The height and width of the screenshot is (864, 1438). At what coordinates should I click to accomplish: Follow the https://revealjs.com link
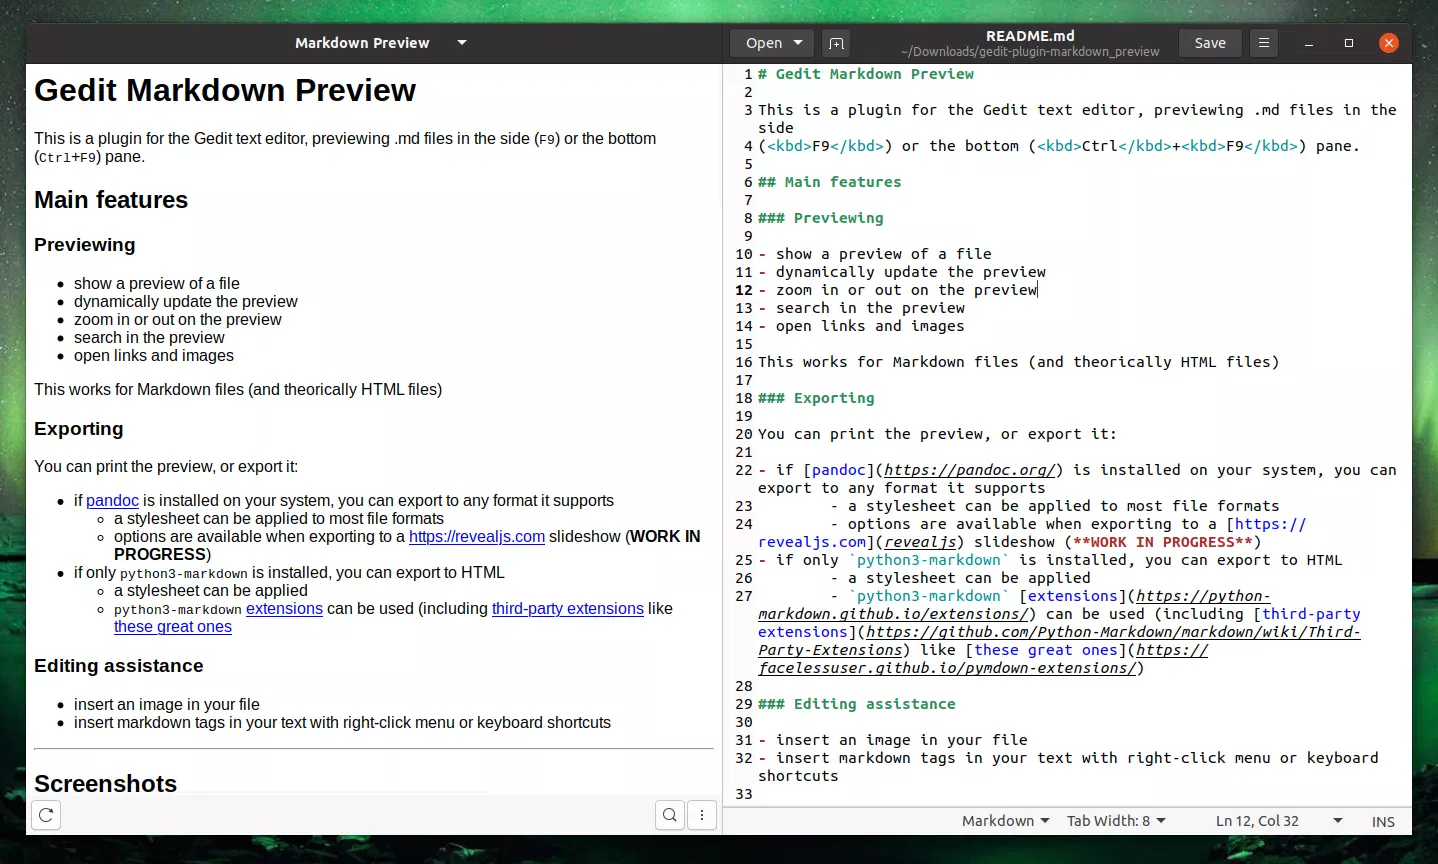coord(477,536)
